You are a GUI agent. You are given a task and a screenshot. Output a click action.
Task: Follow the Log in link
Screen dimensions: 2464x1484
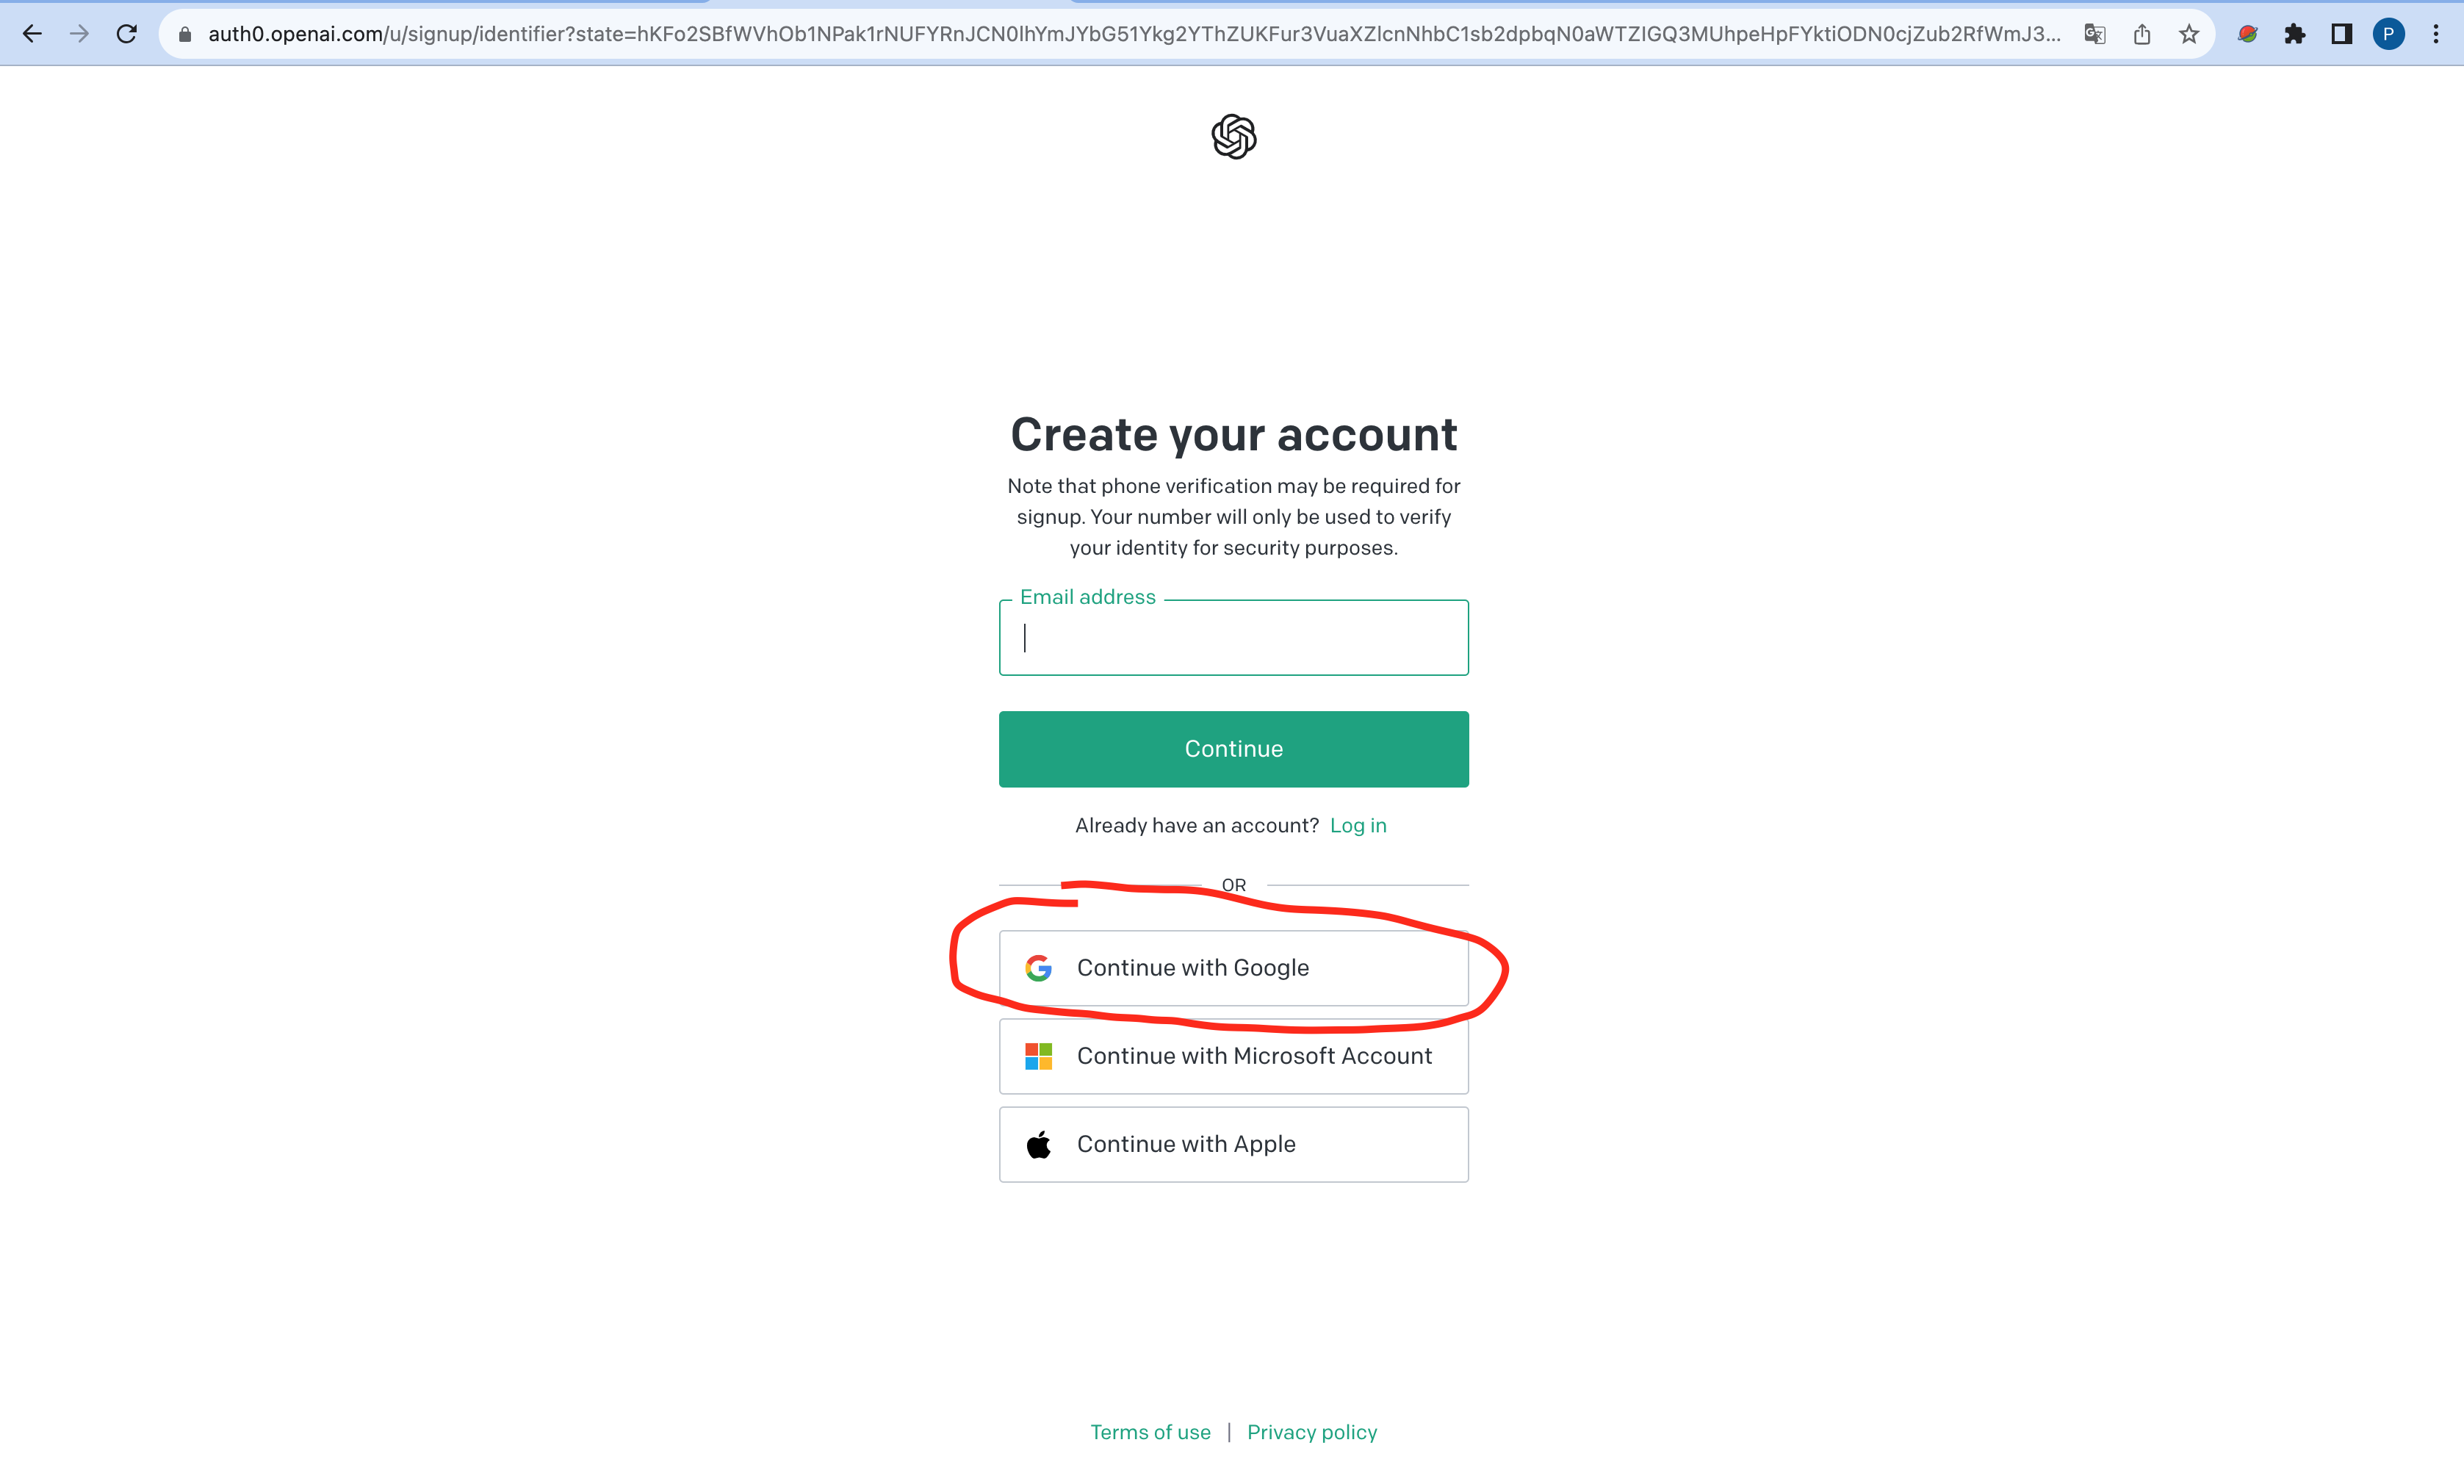coord(1357,825)
